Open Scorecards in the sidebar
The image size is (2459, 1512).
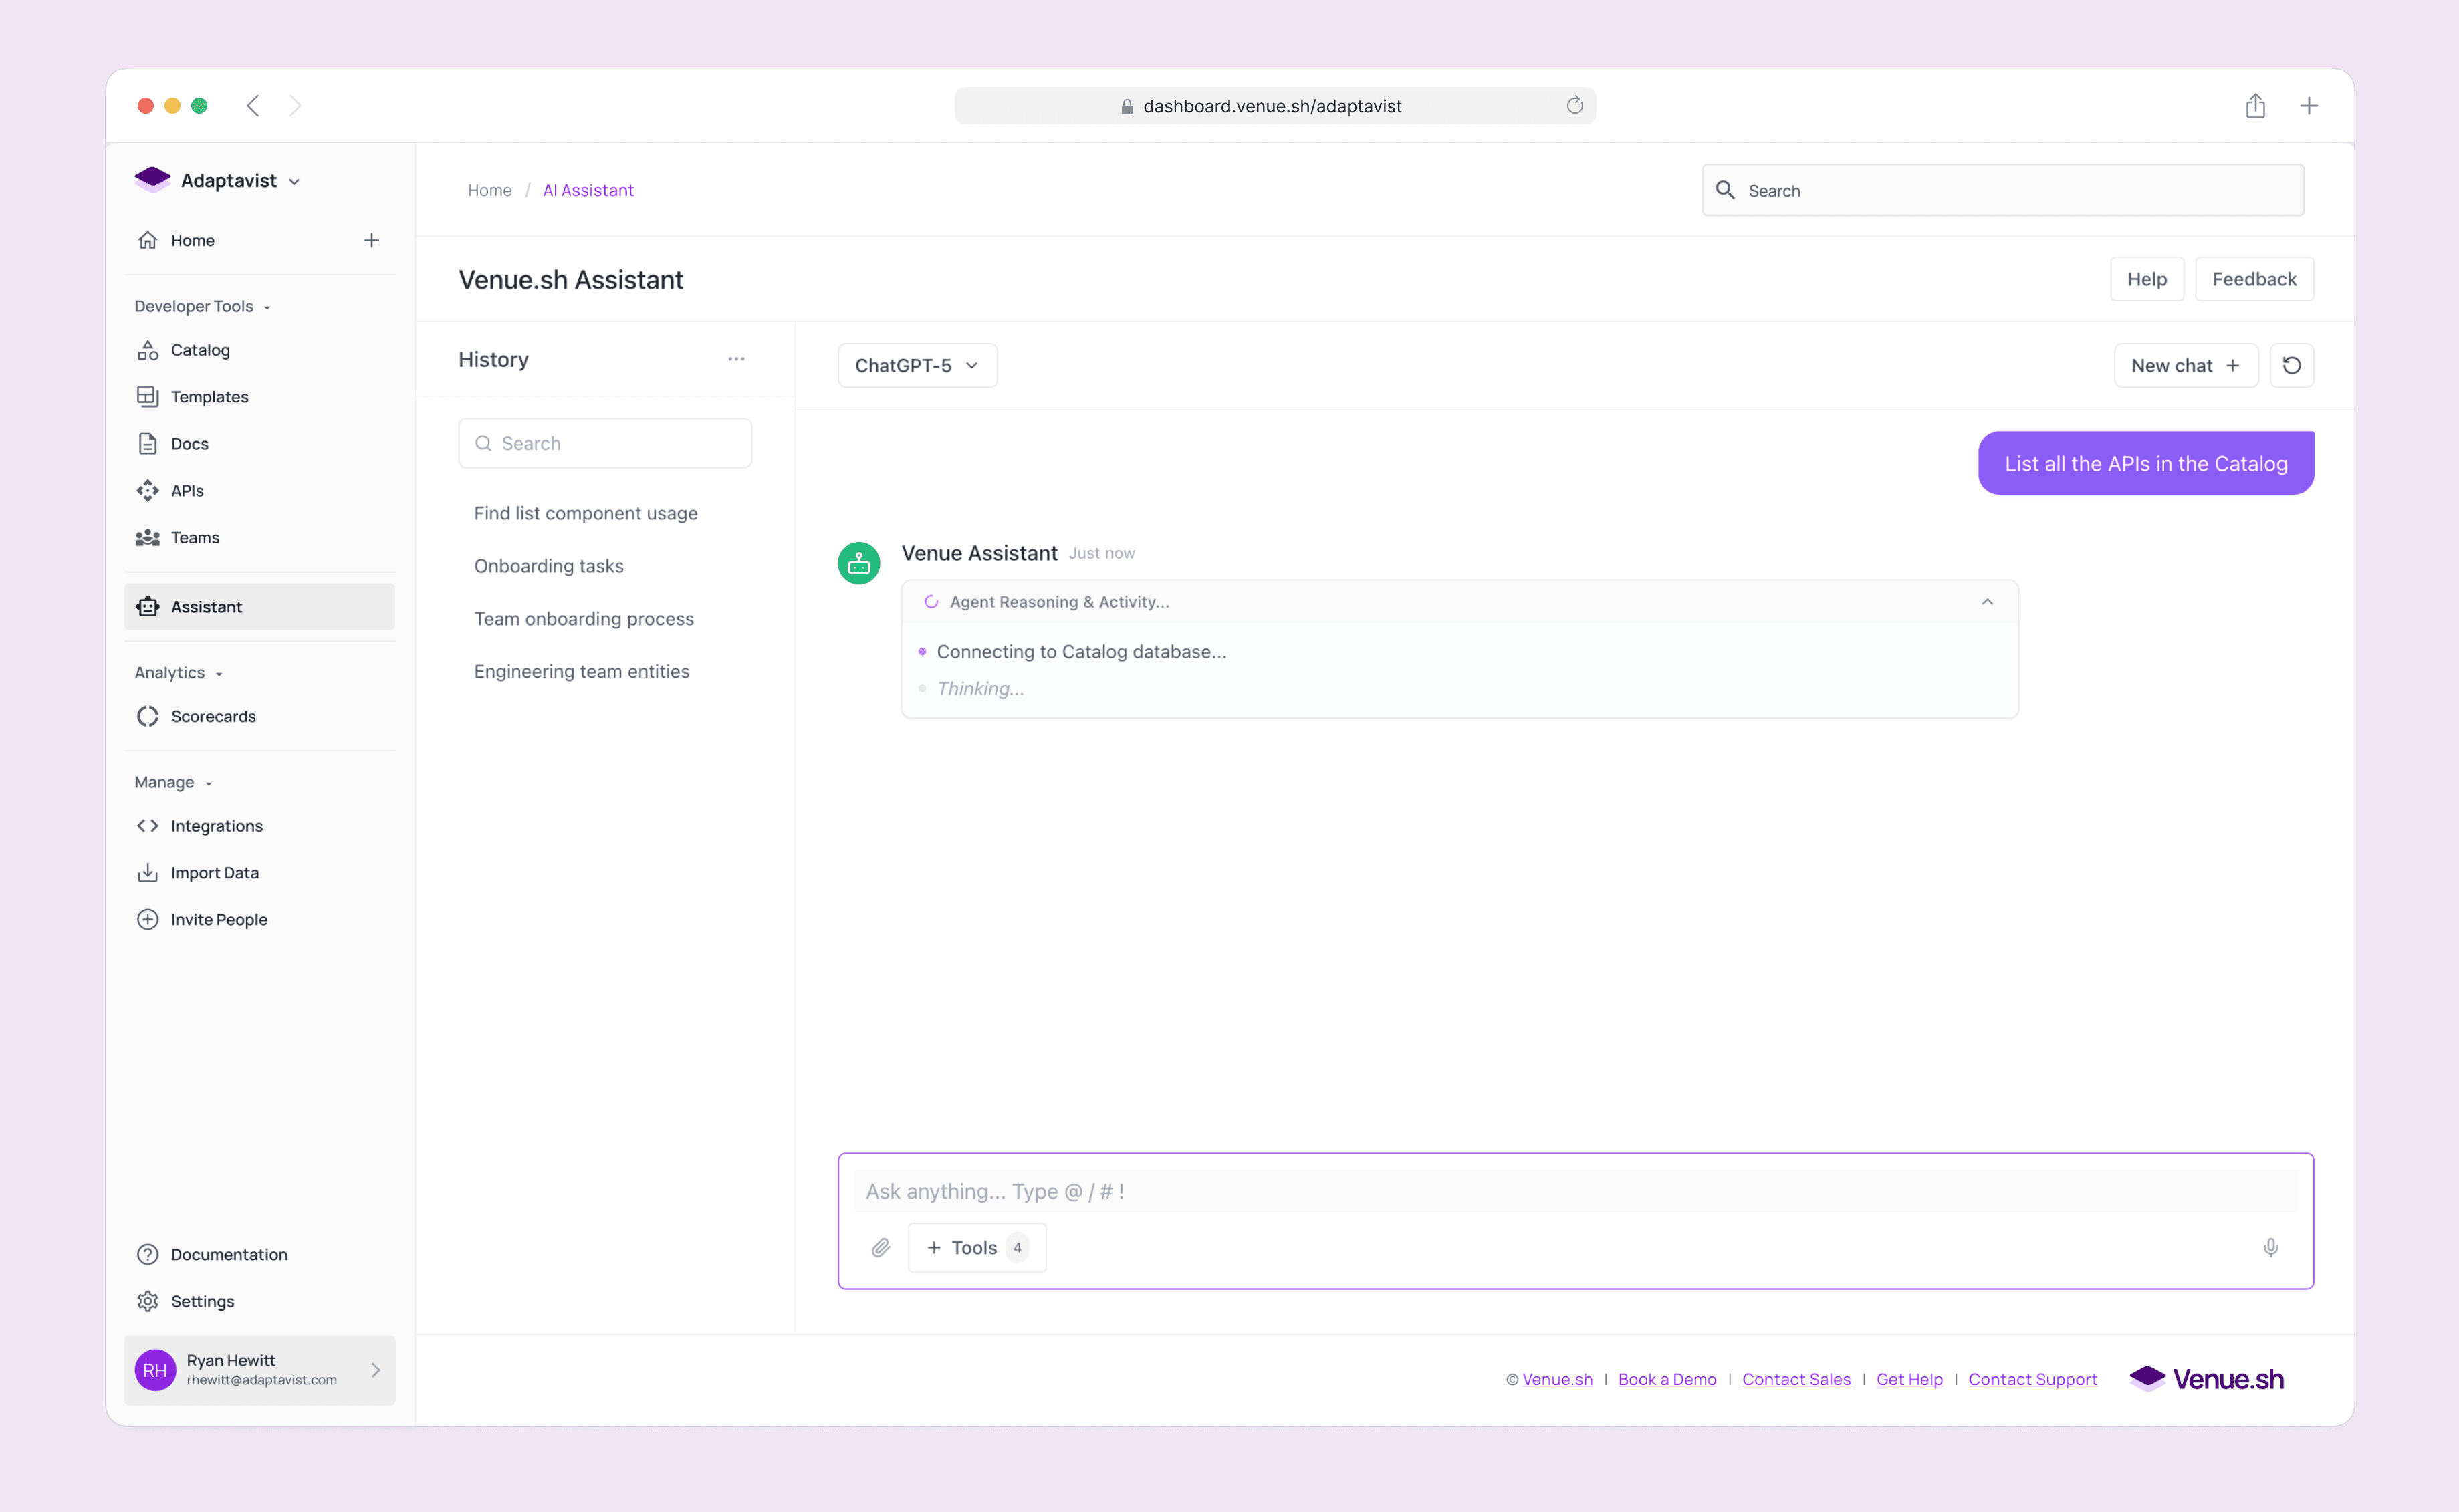coord(212,716)
